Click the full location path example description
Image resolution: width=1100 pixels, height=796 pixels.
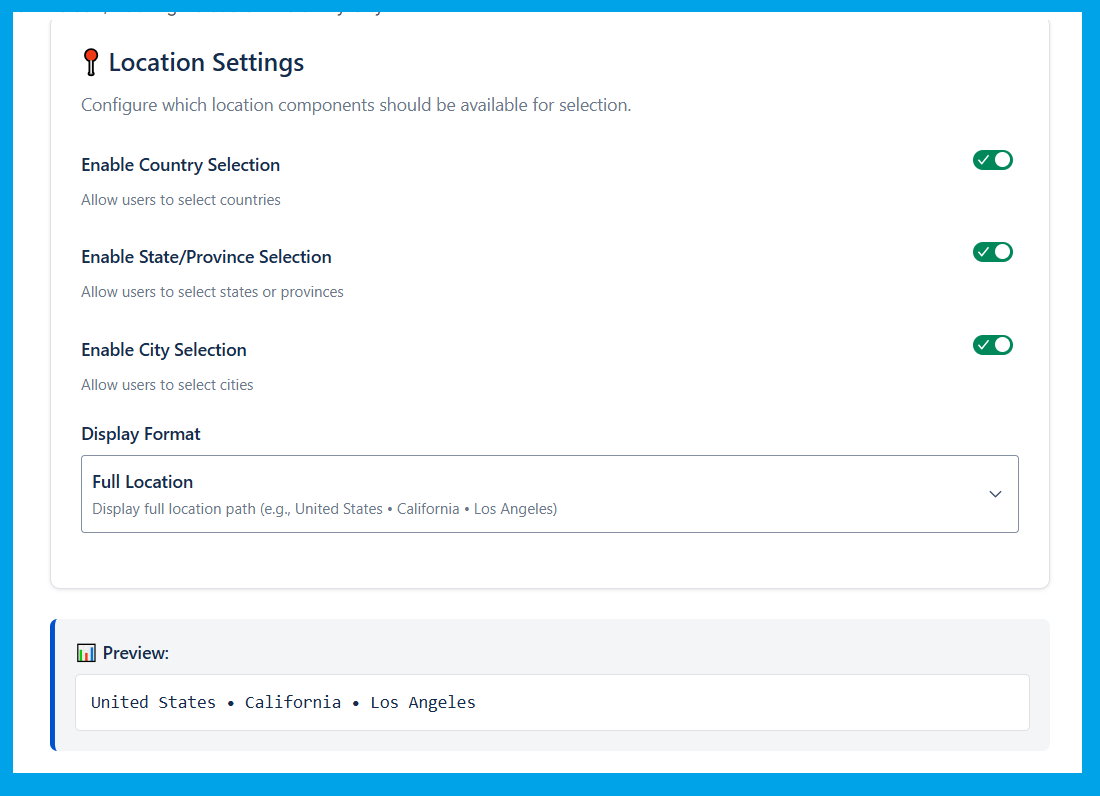pos(324,509)
